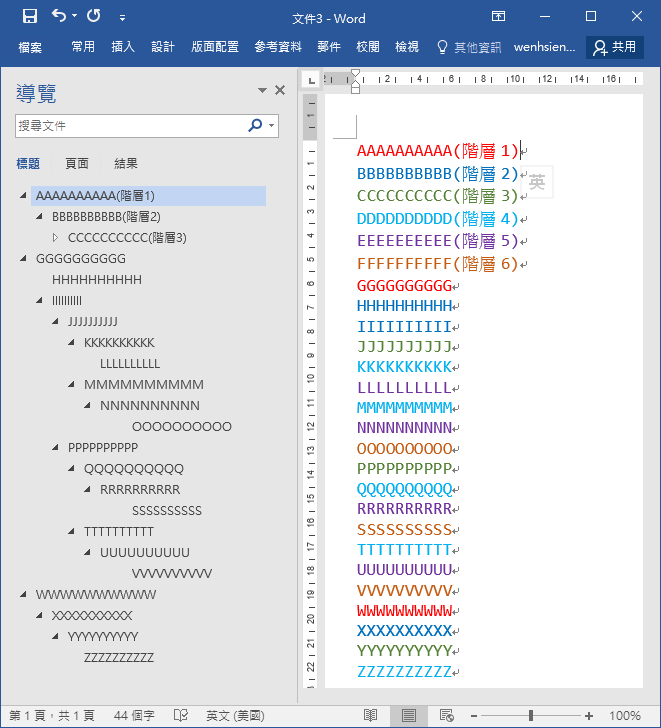Open search options dropdown arrow
The width and height of the screenshot is (661, 728).
(272, 125)
